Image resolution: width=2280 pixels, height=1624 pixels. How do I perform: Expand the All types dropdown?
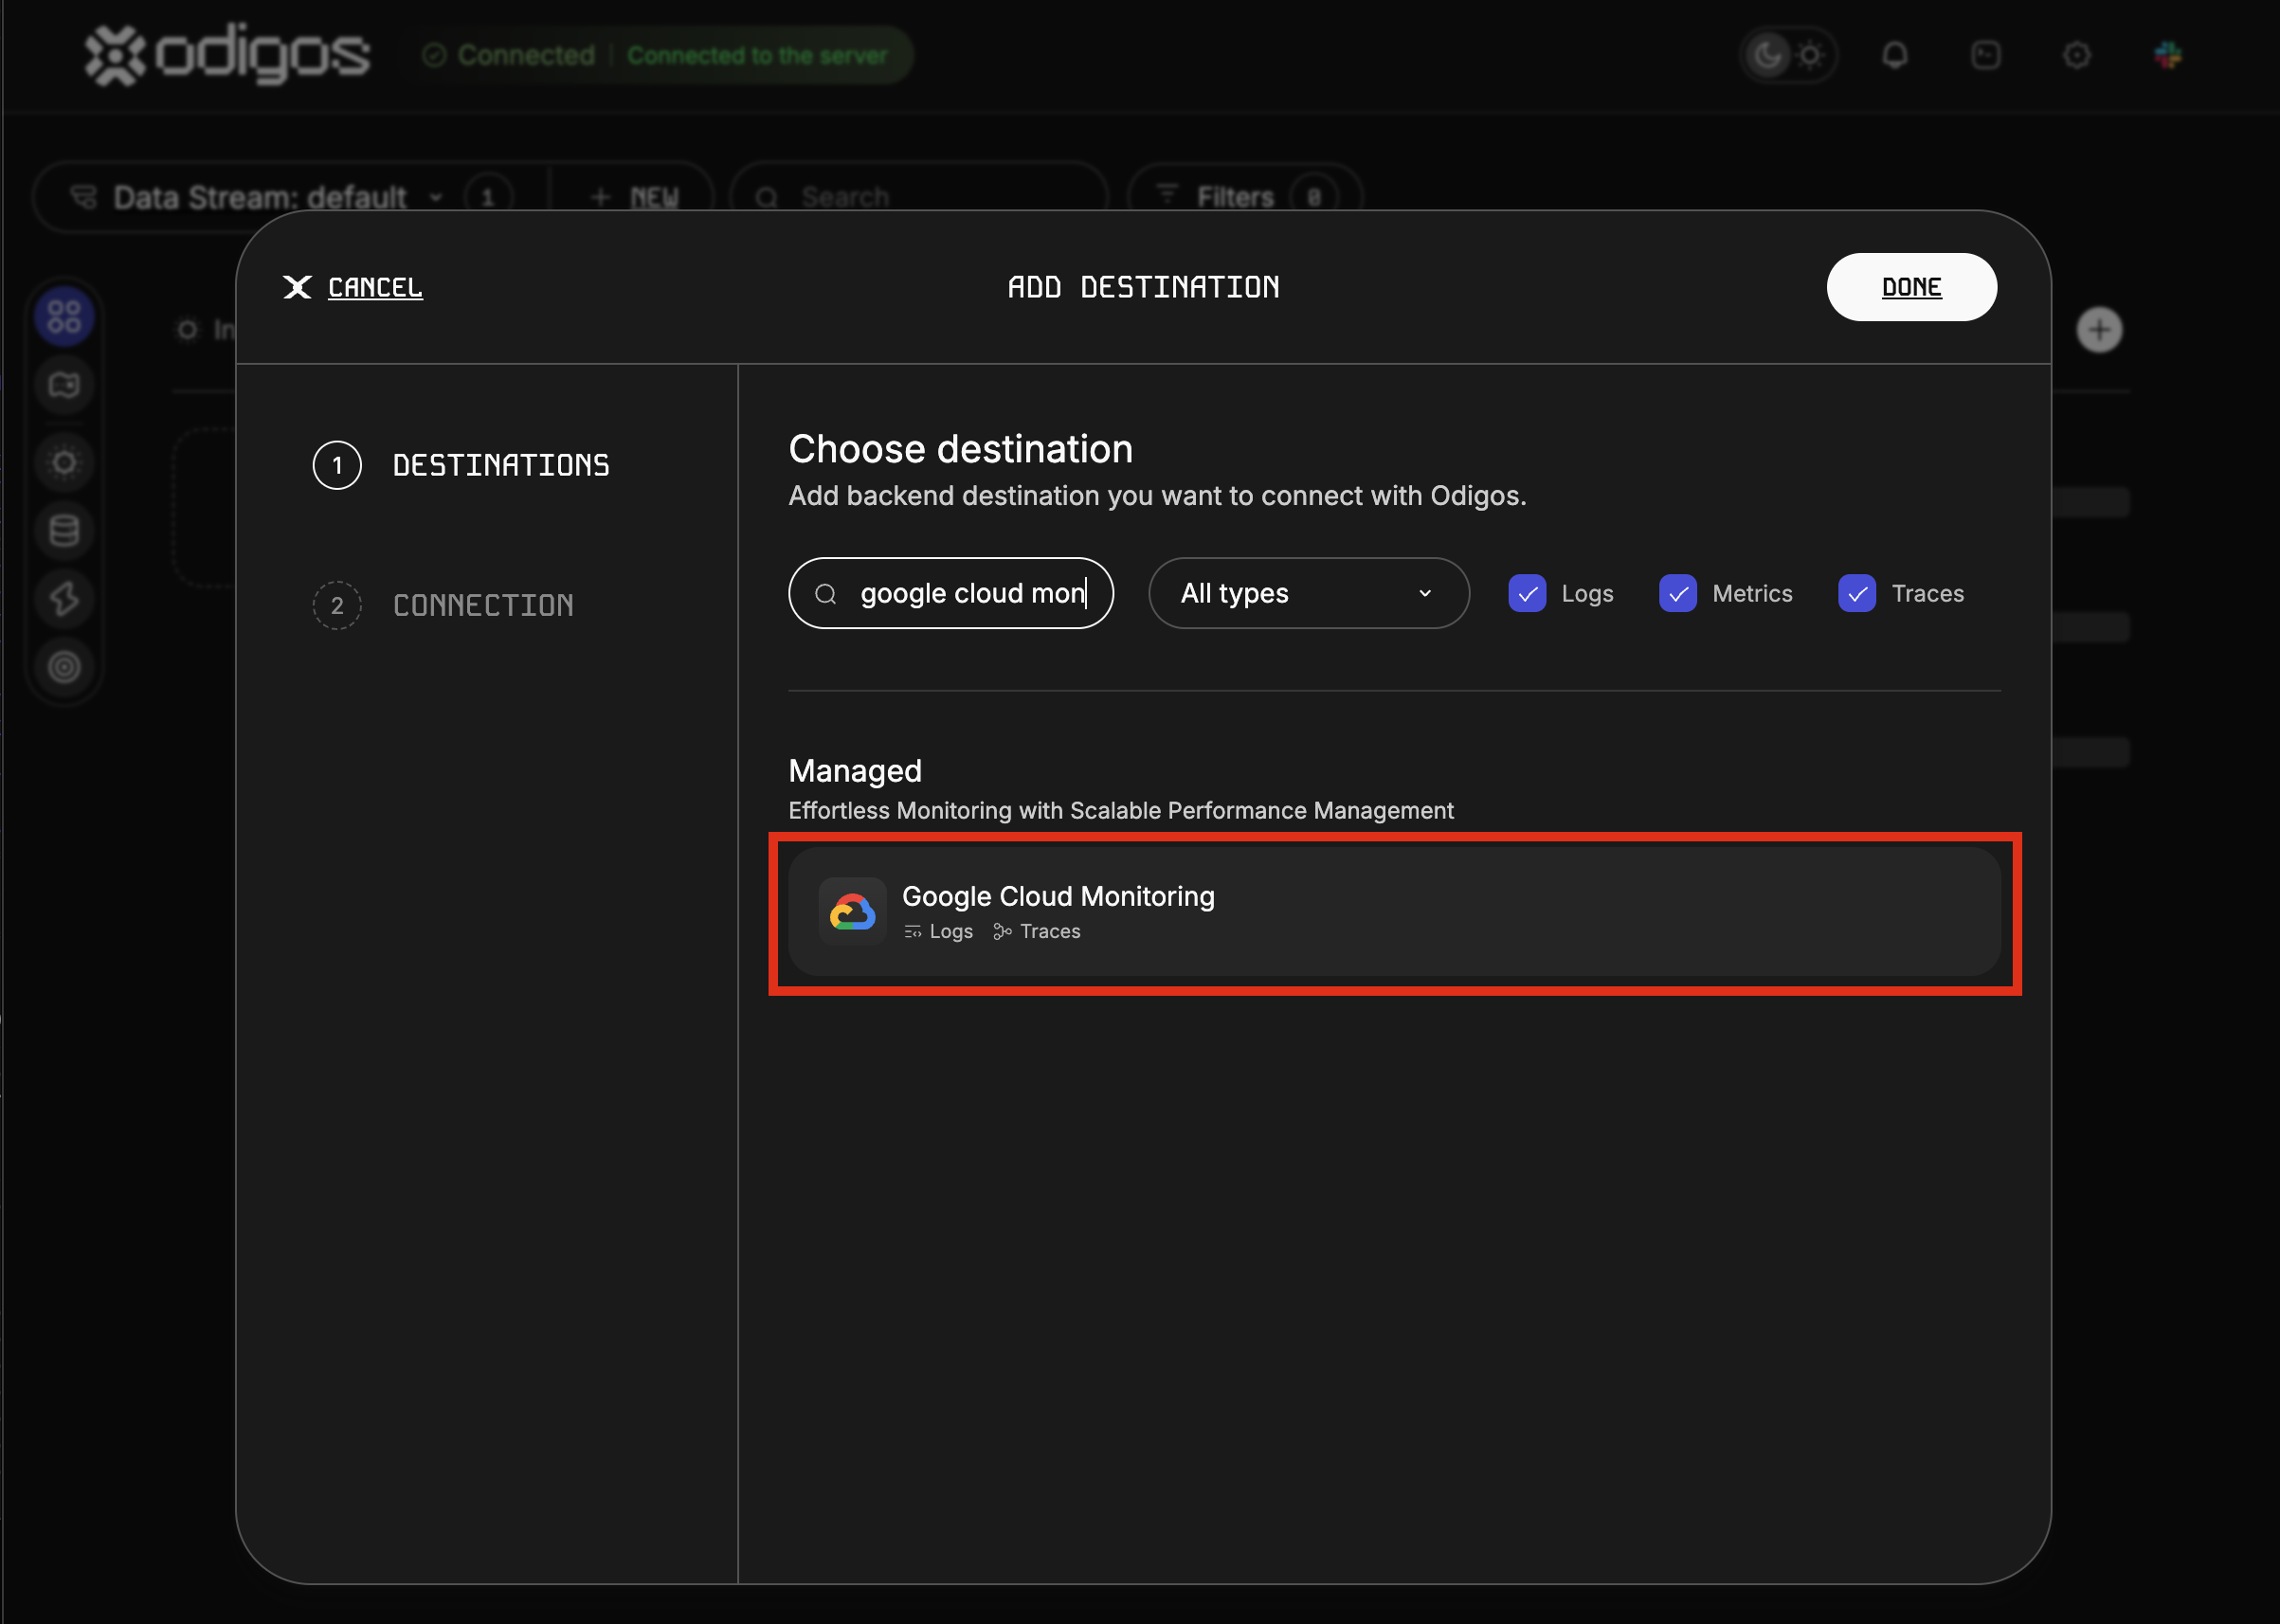coord(1308,594)
